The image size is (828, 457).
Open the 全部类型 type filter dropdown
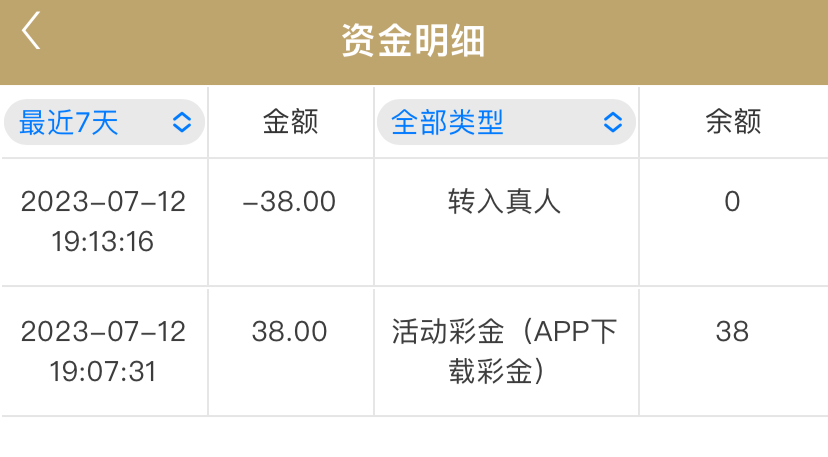pyautogui.click(x=506, y=123)
